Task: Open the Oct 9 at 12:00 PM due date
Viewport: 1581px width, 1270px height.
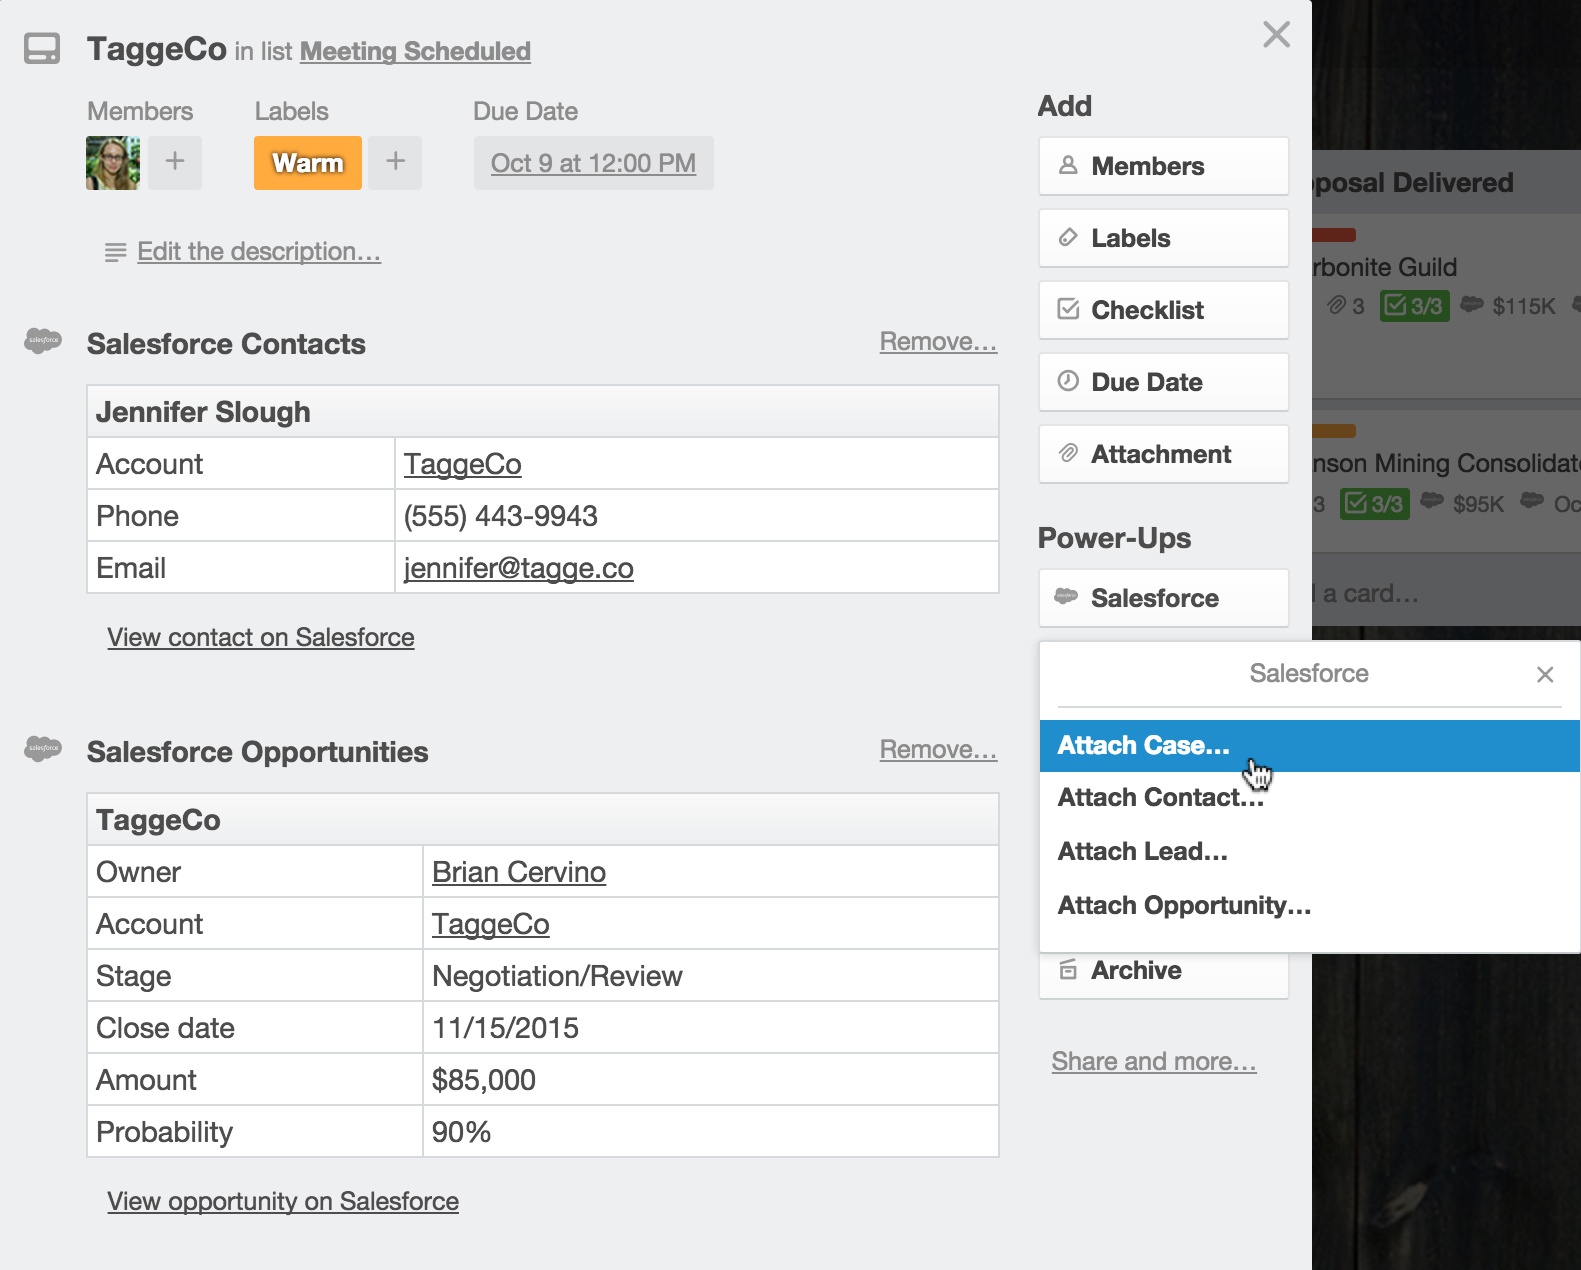Action: (593, 163)
